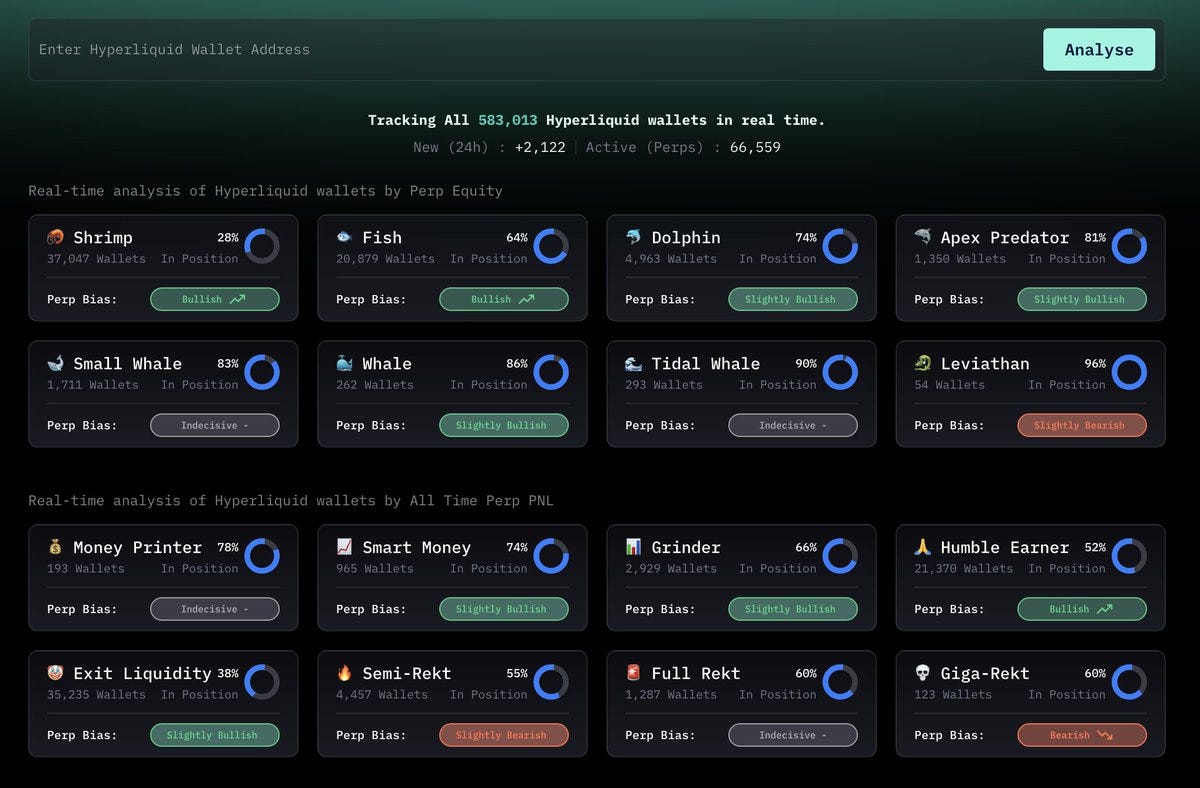Click the Leviathan dragon icon
1200x788 pixels.
922,364
